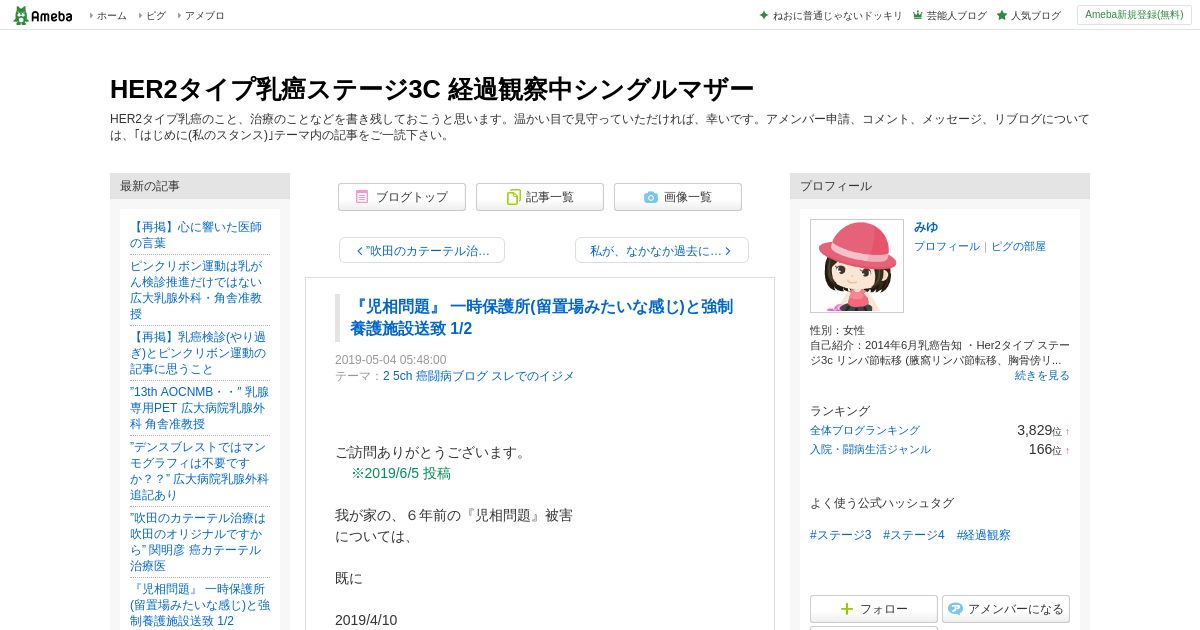The image size is (1200, 630).
Task: Click the profile avatar with pink hat
Action: pyautogui.click(x=857, y=266)
